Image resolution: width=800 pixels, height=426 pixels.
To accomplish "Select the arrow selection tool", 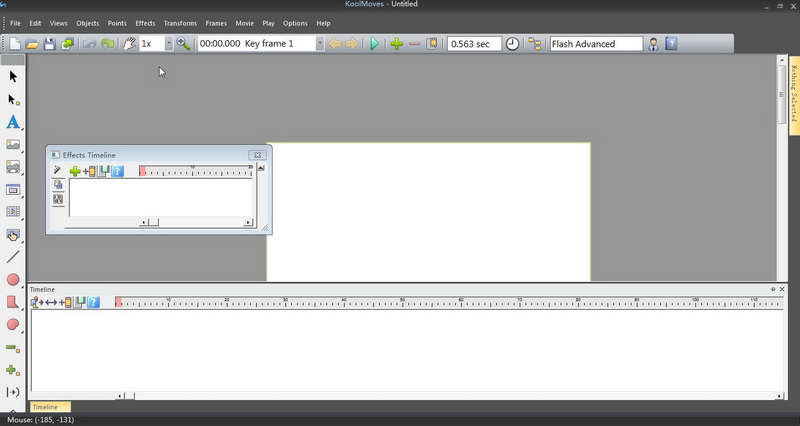I will coord(13,77).
